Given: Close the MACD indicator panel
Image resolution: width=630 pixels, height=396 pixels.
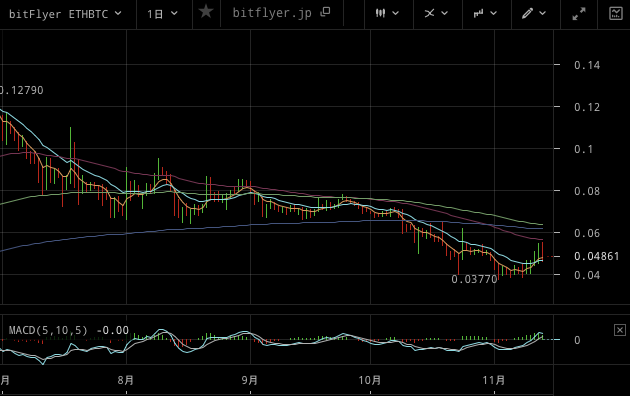Looking at the screenshot, I should [x=620, y=330].
